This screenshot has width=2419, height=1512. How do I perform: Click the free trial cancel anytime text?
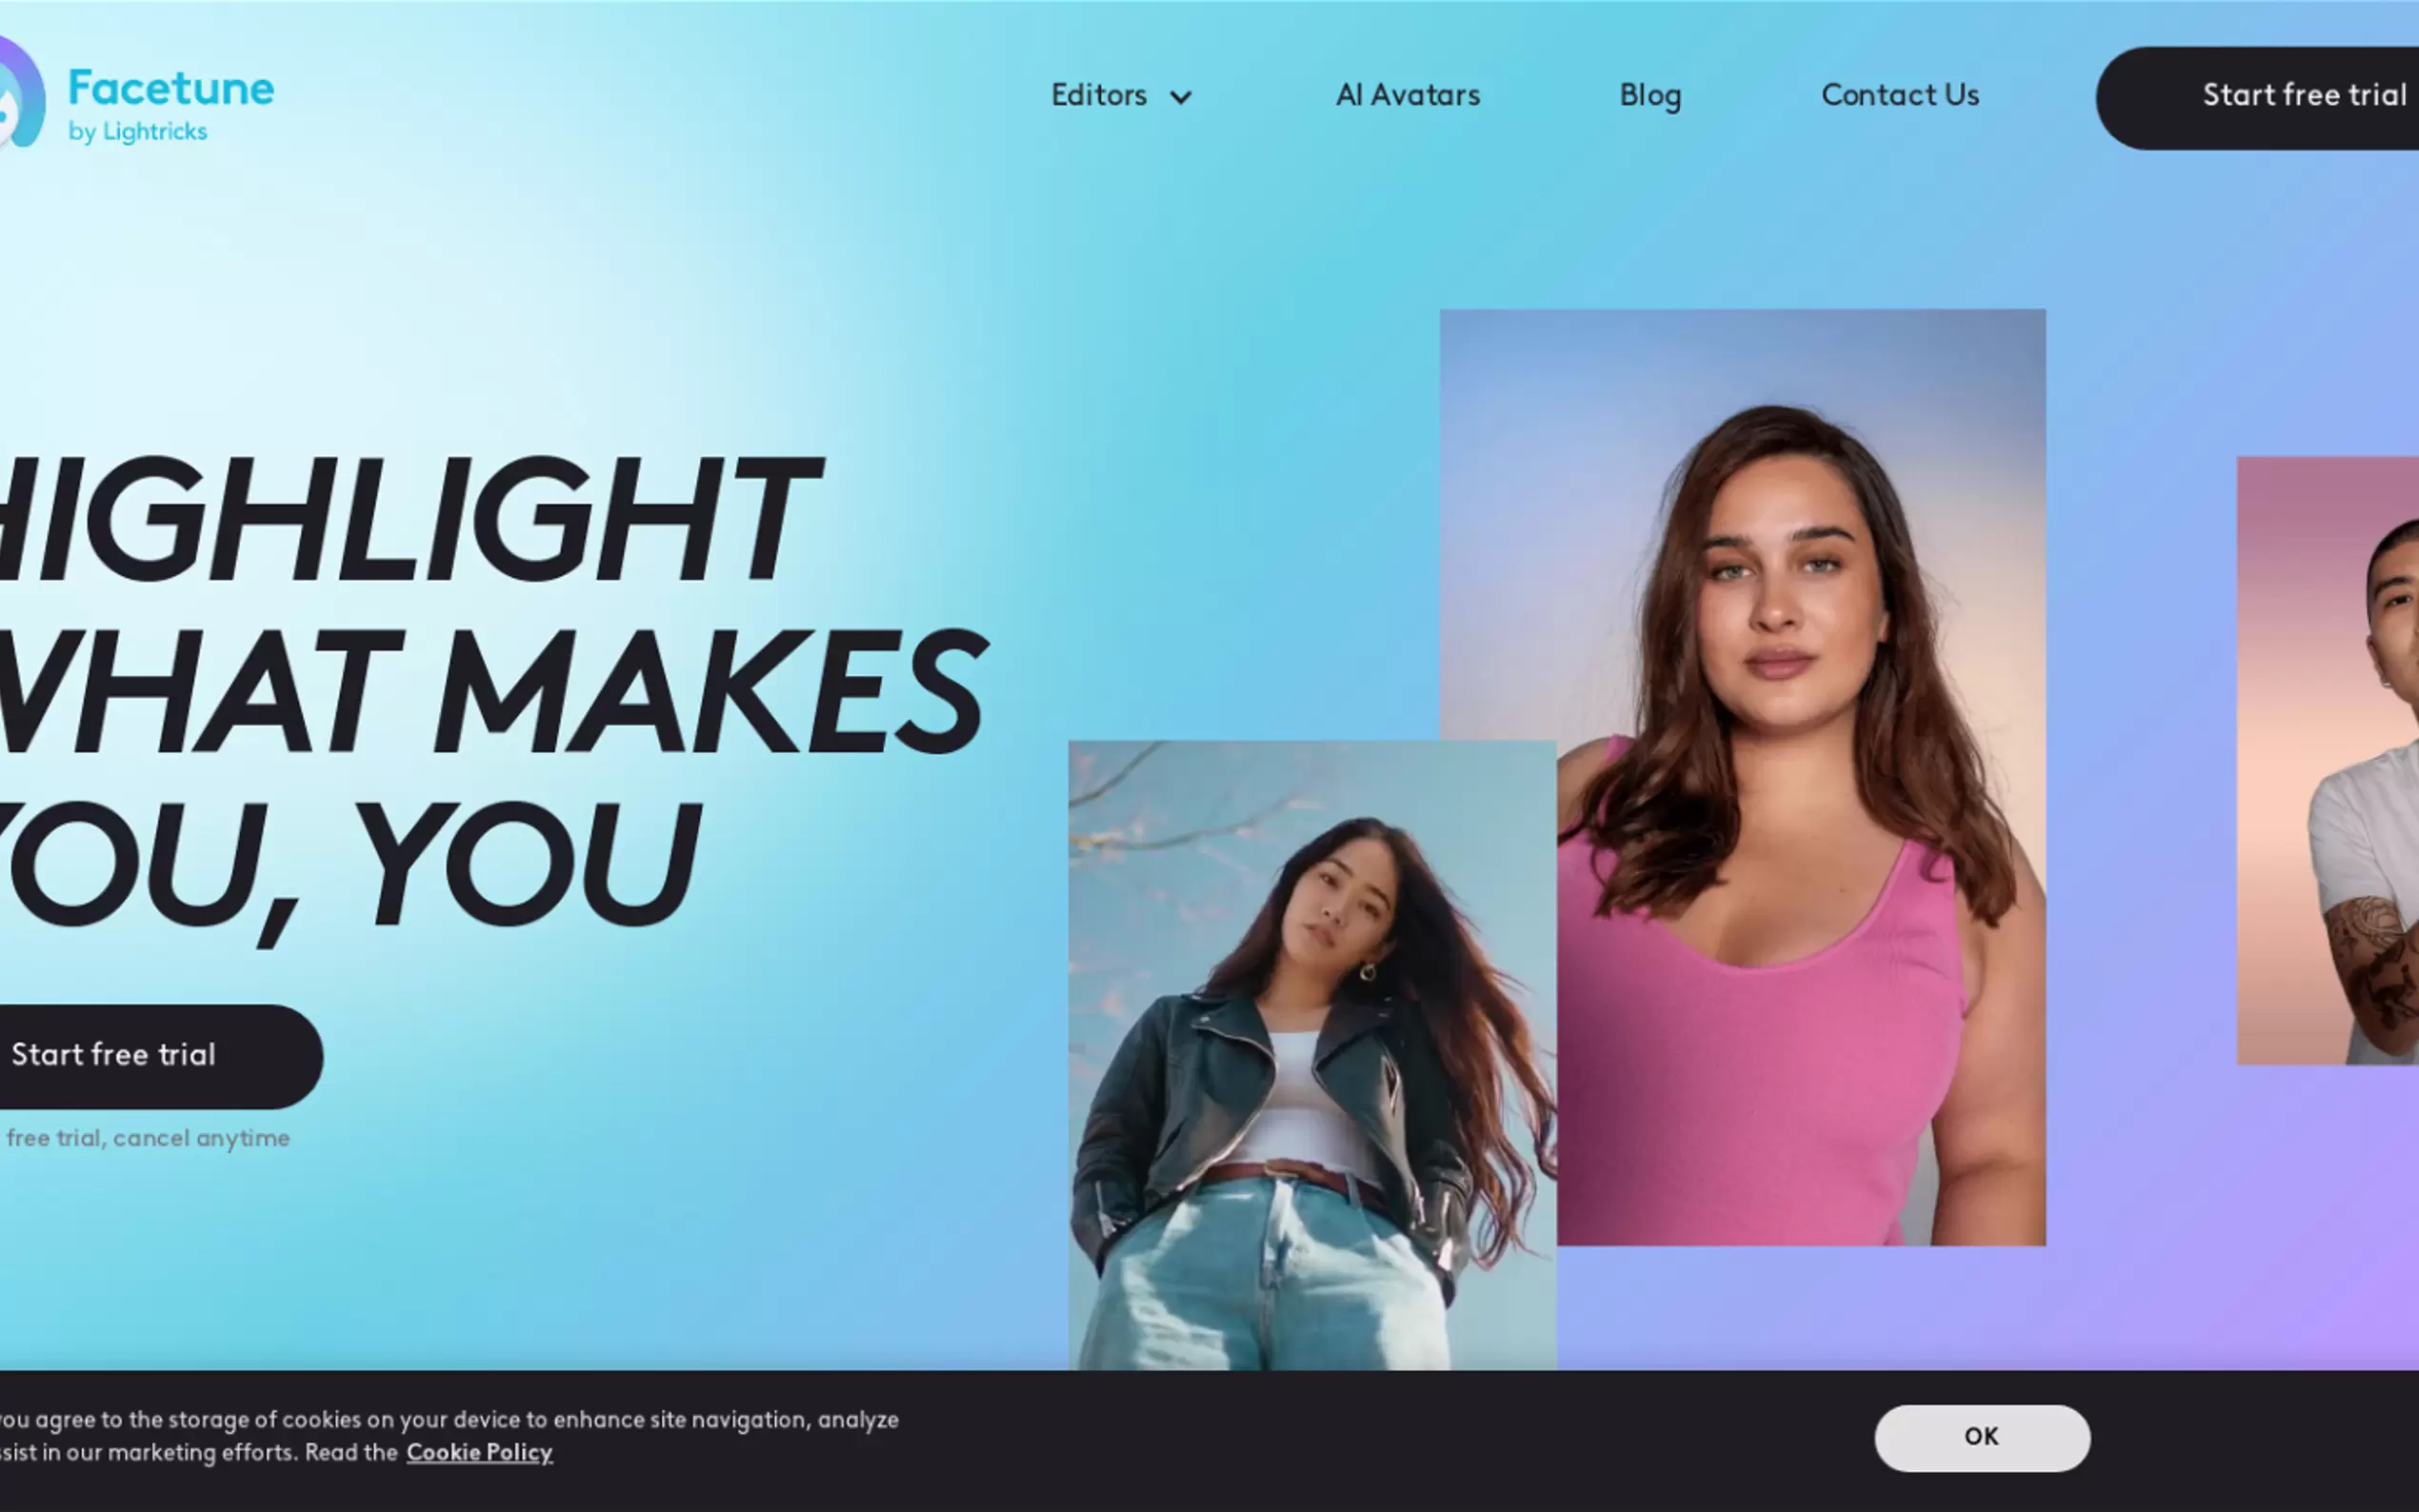147,1138
